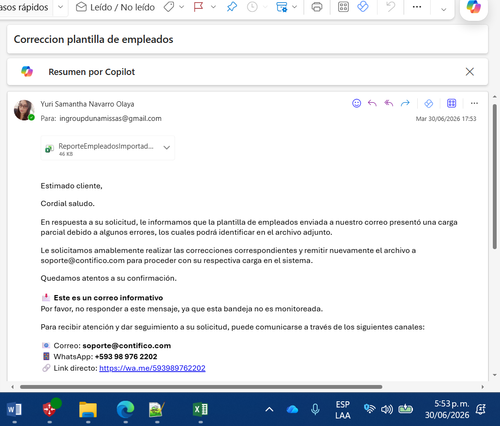Click the message scroll up arrow
This screenshot has height=426, width=500.
[x=495, y=97]
